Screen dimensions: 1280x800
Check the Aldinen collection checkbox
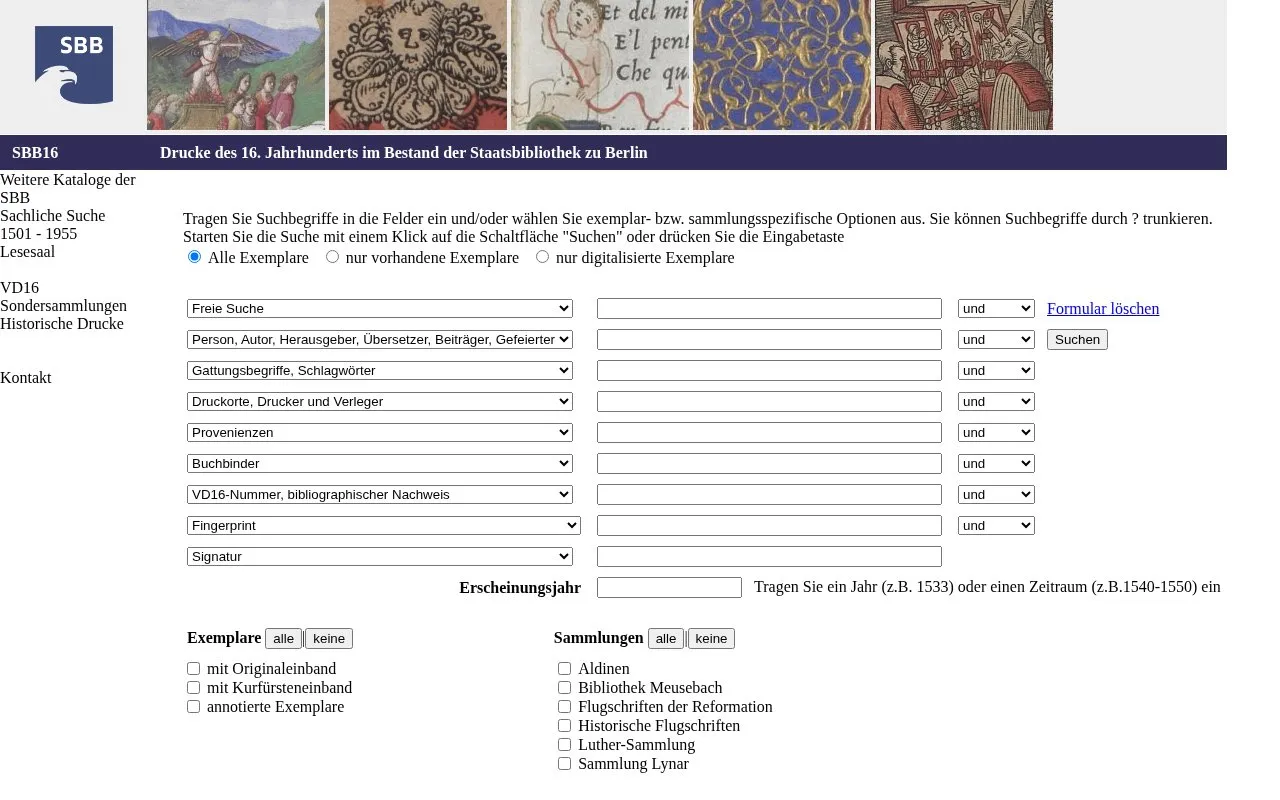click(565, 669)
